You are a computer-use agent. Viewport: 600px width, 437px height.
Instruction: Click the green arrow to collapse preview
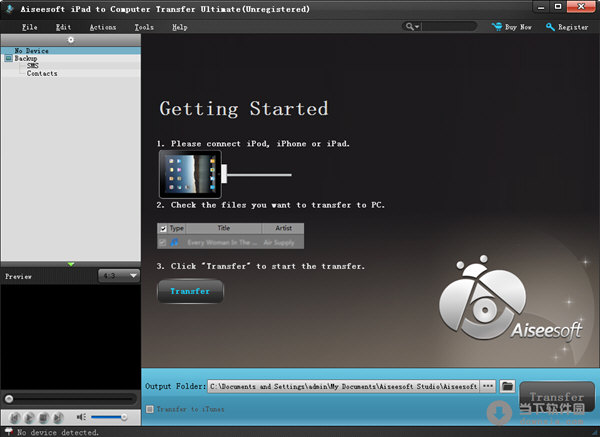click(x=71, y=264)
